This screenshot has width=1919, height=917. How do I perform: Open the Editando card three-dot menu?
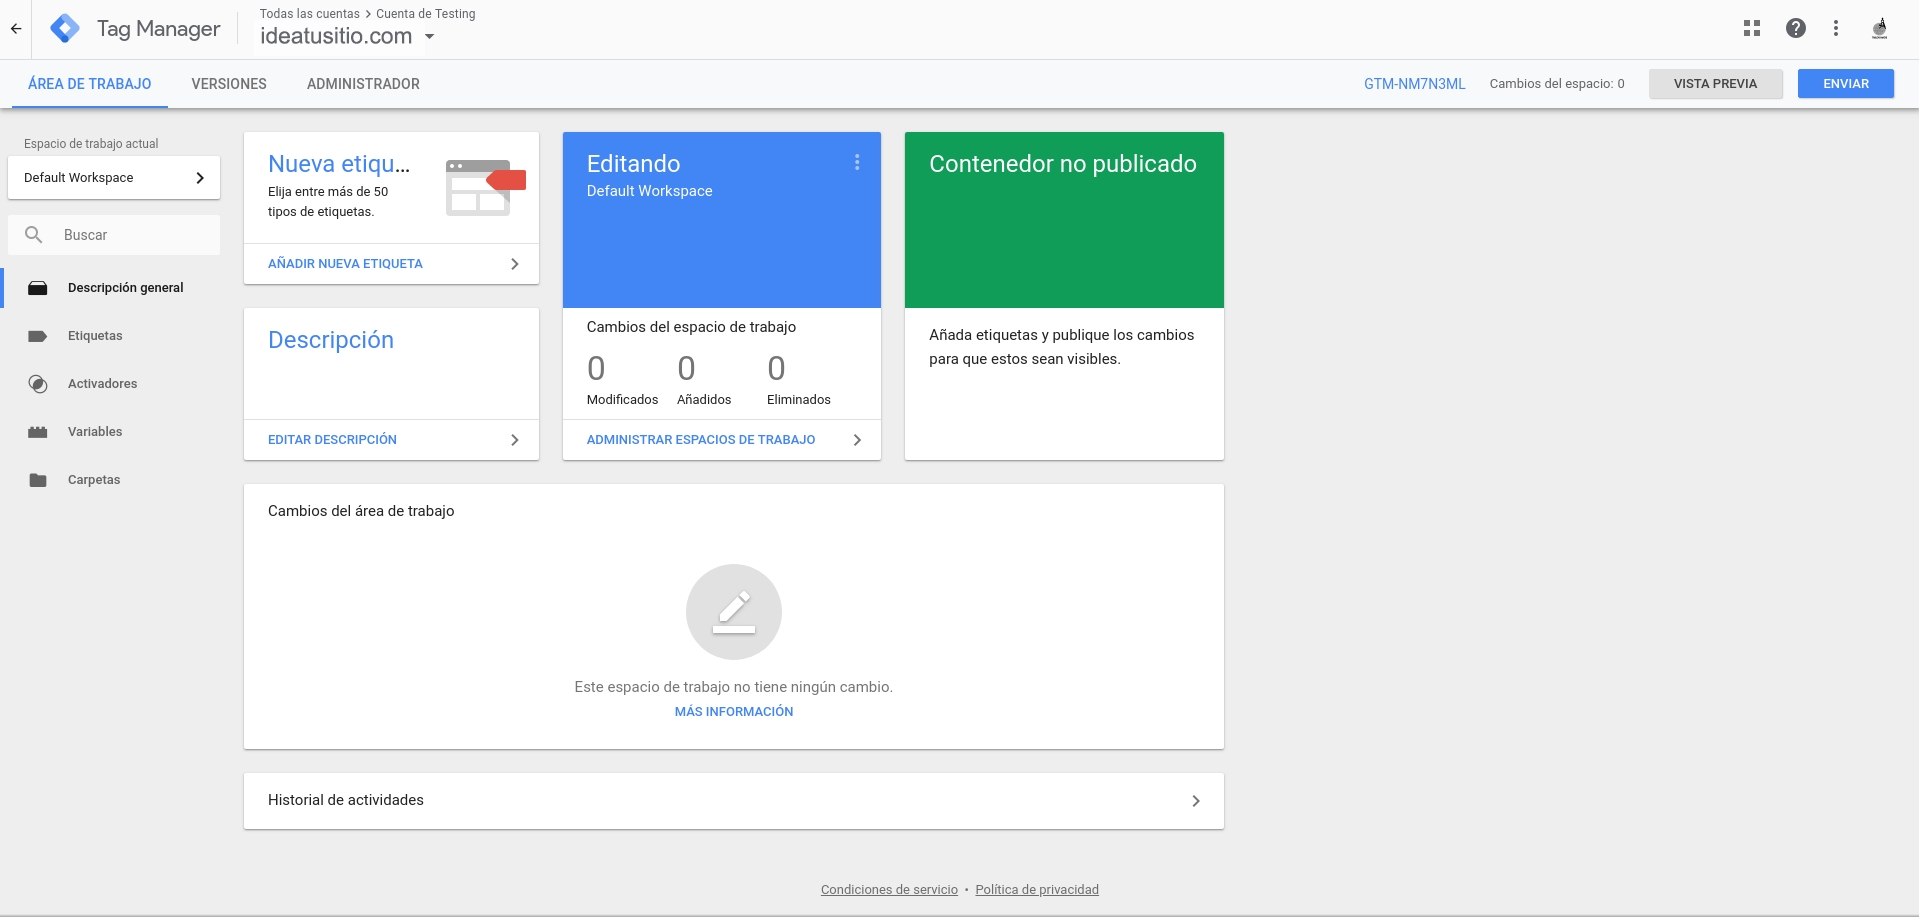[856, 163]
